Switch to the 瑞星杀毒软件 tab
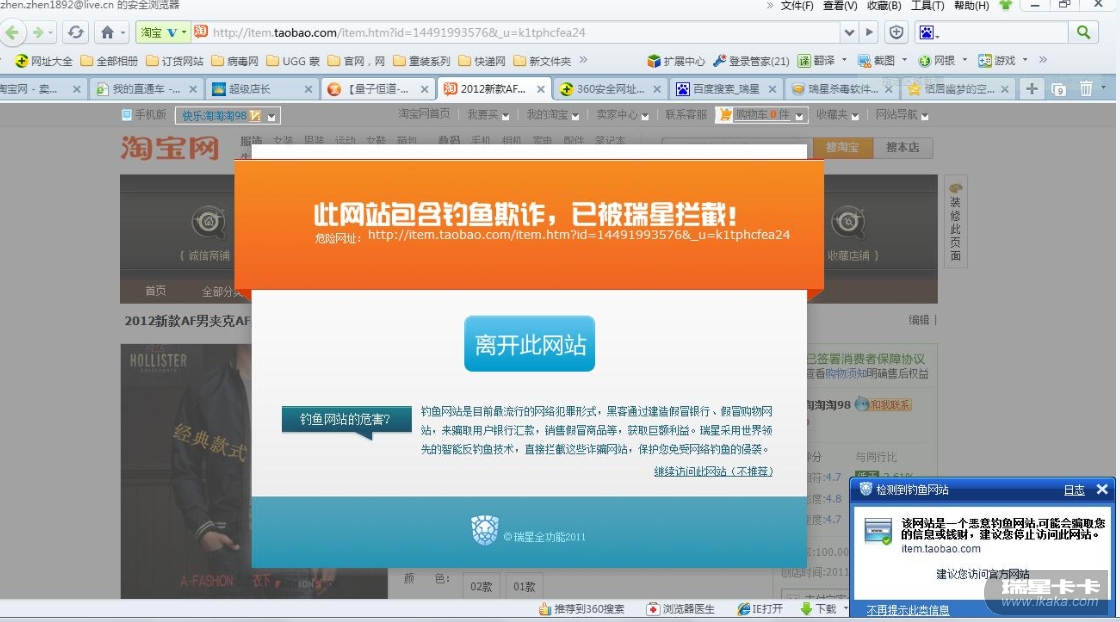This screenshot has height=622, width=1120. (x=841, y=89)
